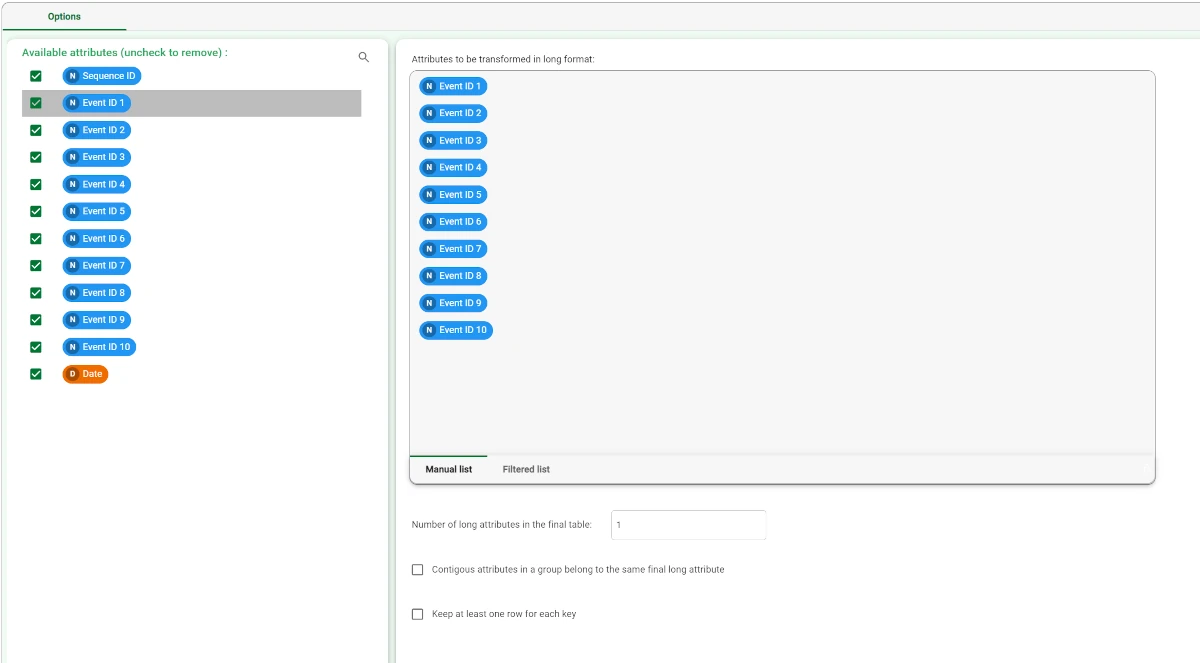The image size is (1200, 663).
Task: Switch to the Options tab
Action: pos(65,17)
